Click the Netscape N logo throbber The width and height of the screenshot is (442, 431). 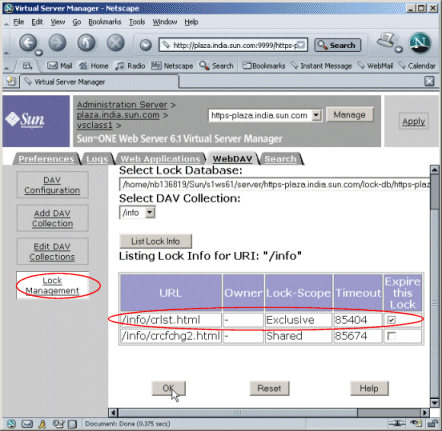tap(420, 43)
